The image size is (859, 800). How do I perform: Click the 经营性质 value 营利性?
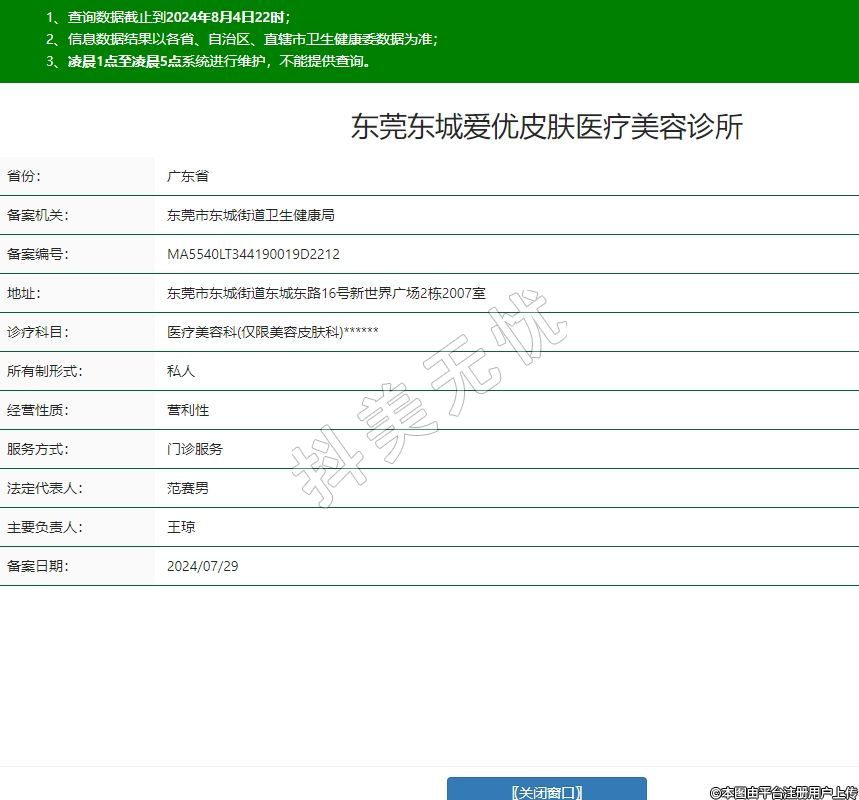(188, 410)
